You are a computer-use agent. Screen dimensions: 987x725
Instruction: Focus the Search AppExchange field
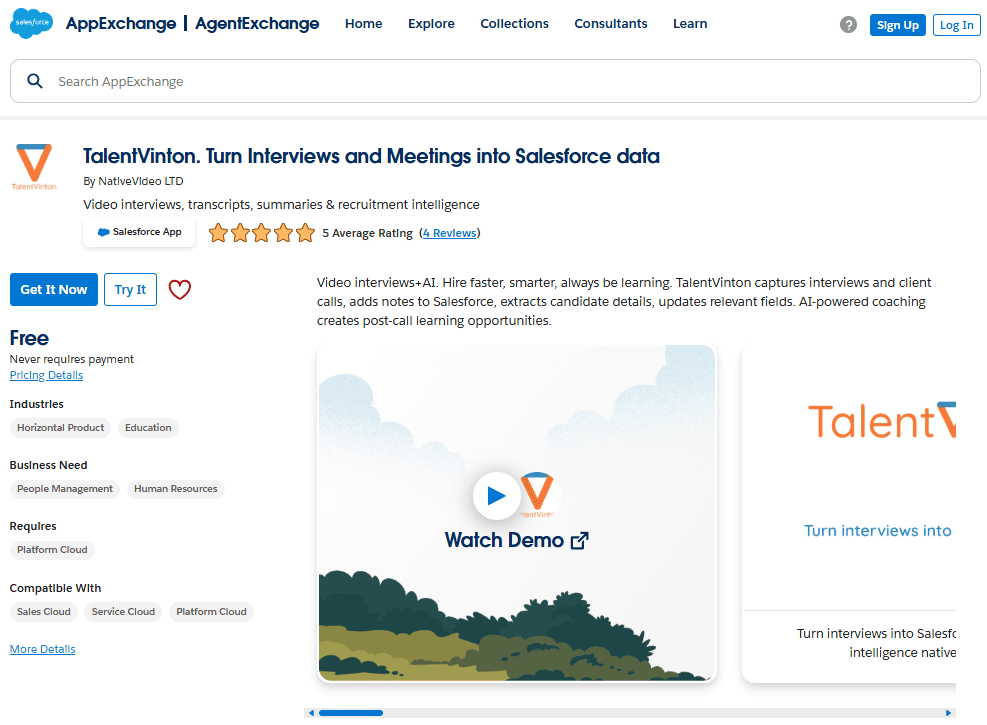tap(495, 81)
